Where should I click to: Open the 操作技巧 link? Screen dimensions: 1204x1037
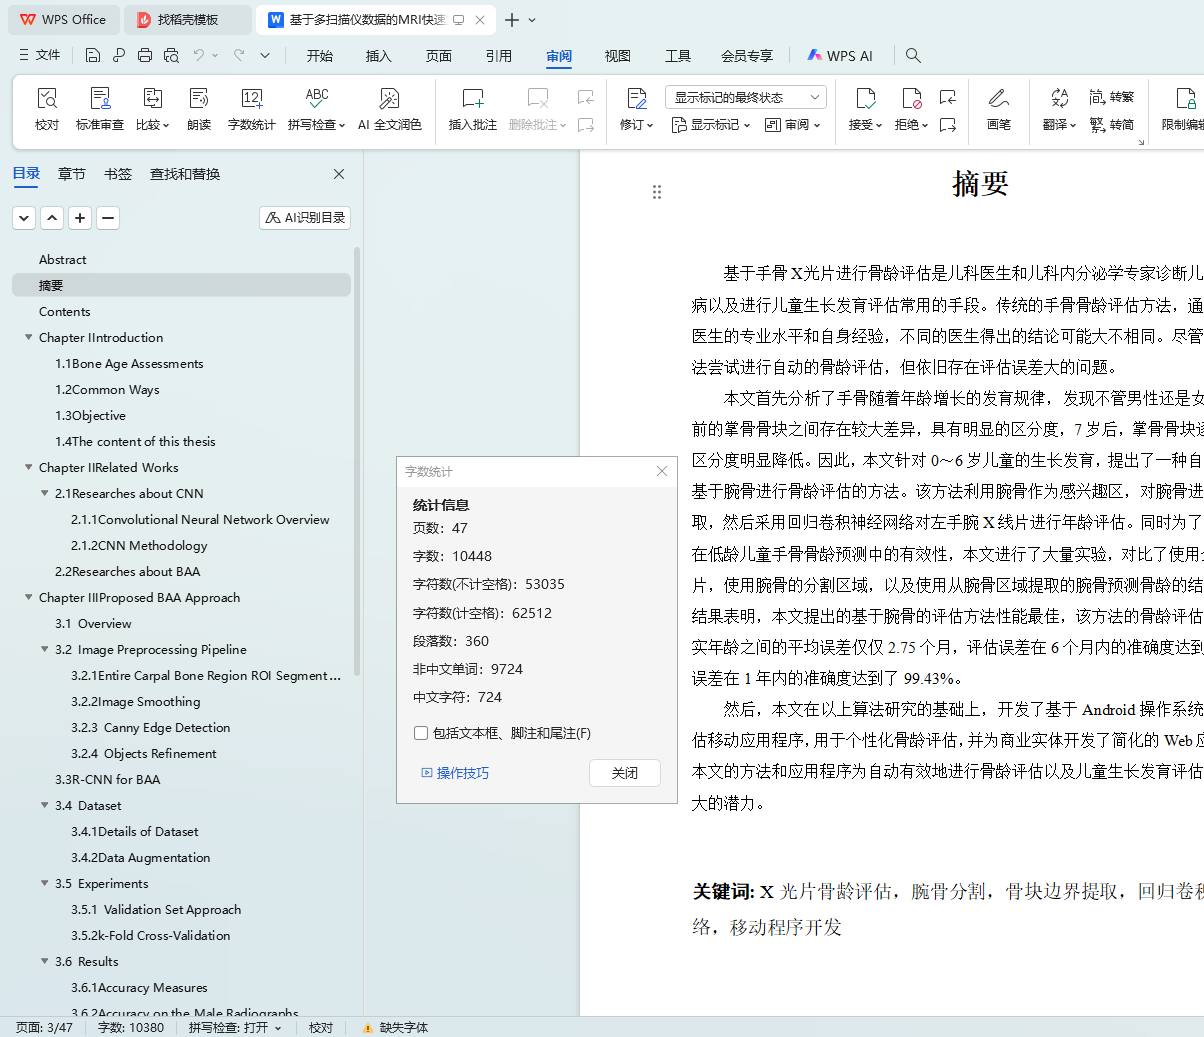tap(455, 773)
